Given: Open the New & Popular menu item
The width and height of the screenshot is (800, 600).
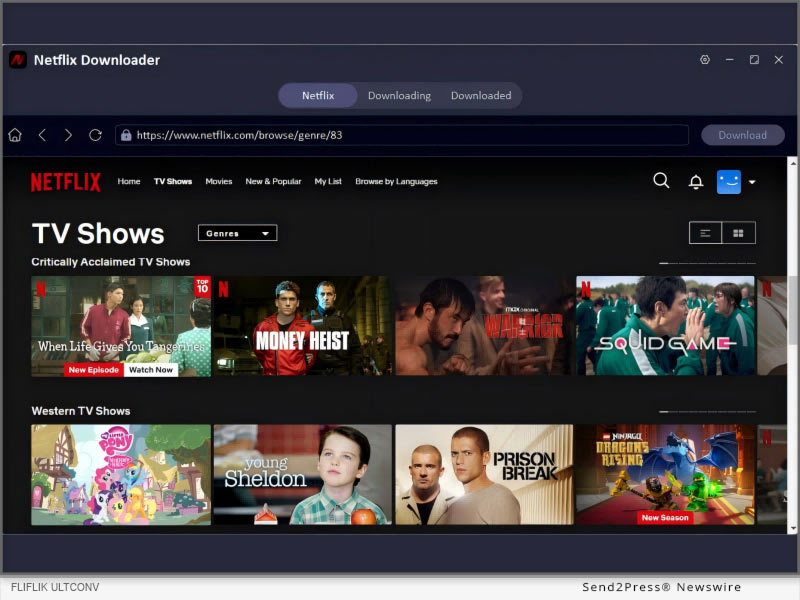Looking at the screenshot, I should [x=273, y=181].
